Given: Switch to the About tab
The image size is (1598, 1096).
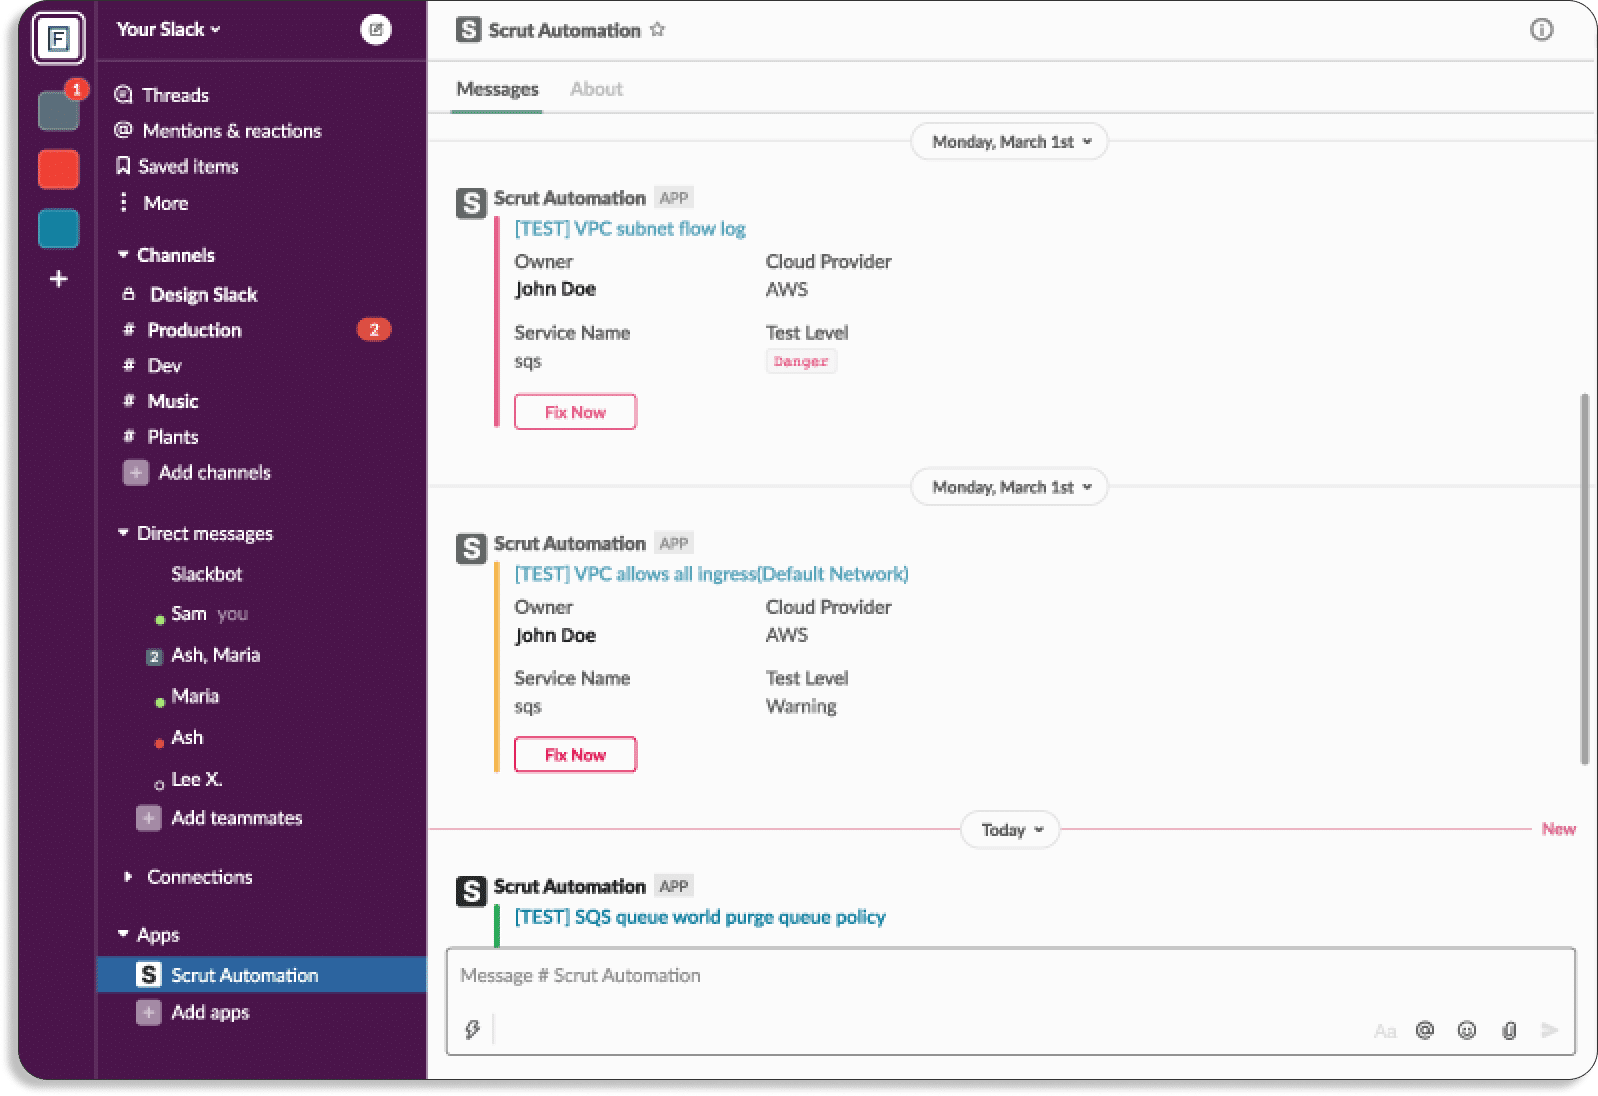Looking at the screenshot, I should point(596,89).
